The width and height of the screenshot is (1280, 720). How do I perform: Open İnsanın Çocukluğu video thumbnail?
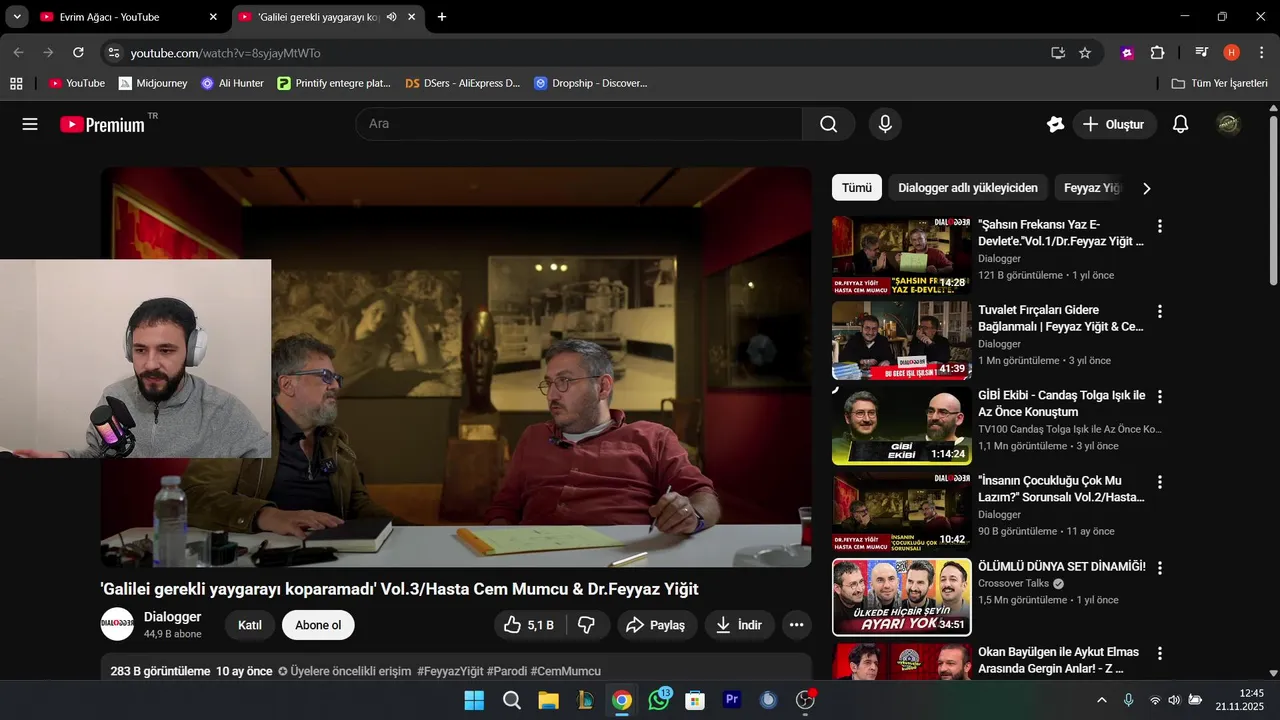tap(901, 512)
